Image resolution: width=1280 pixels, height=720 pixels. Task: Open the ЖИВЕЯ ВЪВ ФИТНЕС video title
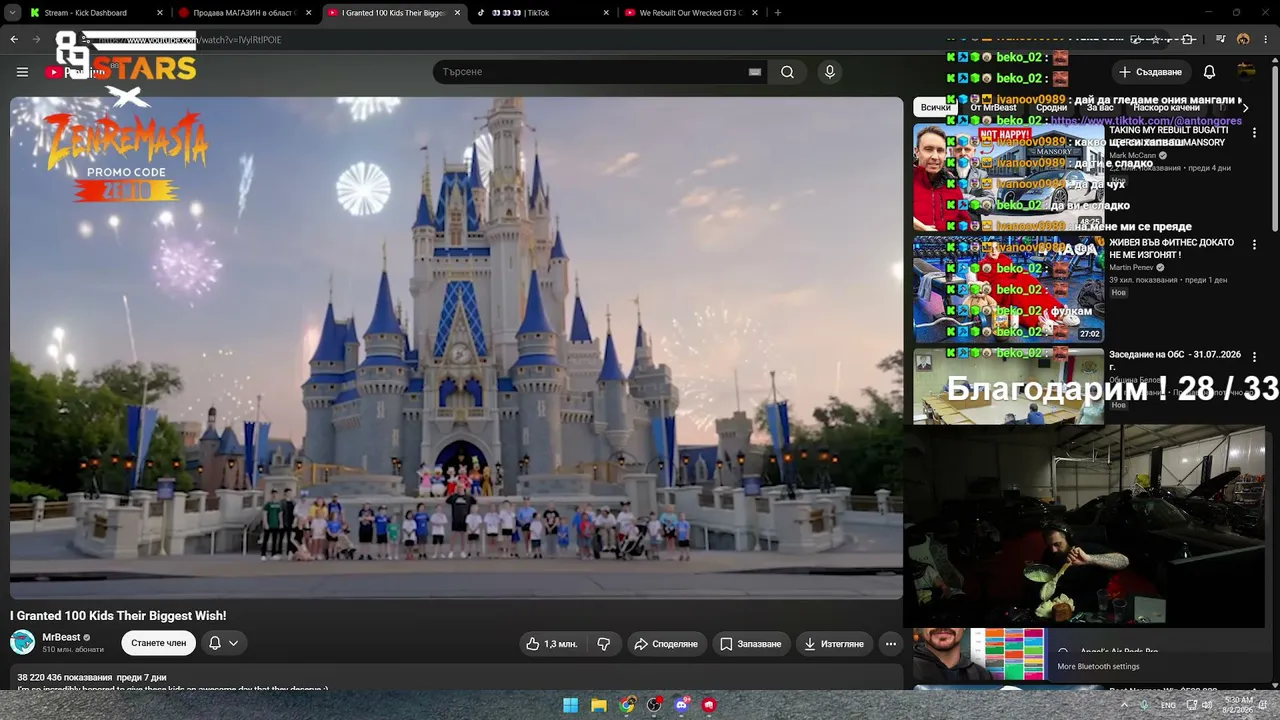(x=1171, y=249)
